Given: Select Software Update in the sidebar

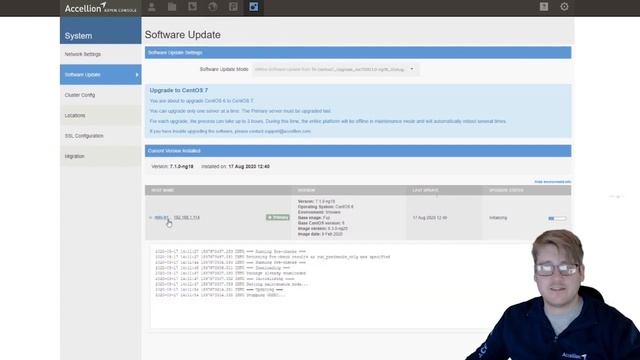Looking at the screenshot, I should click(100, 74).
